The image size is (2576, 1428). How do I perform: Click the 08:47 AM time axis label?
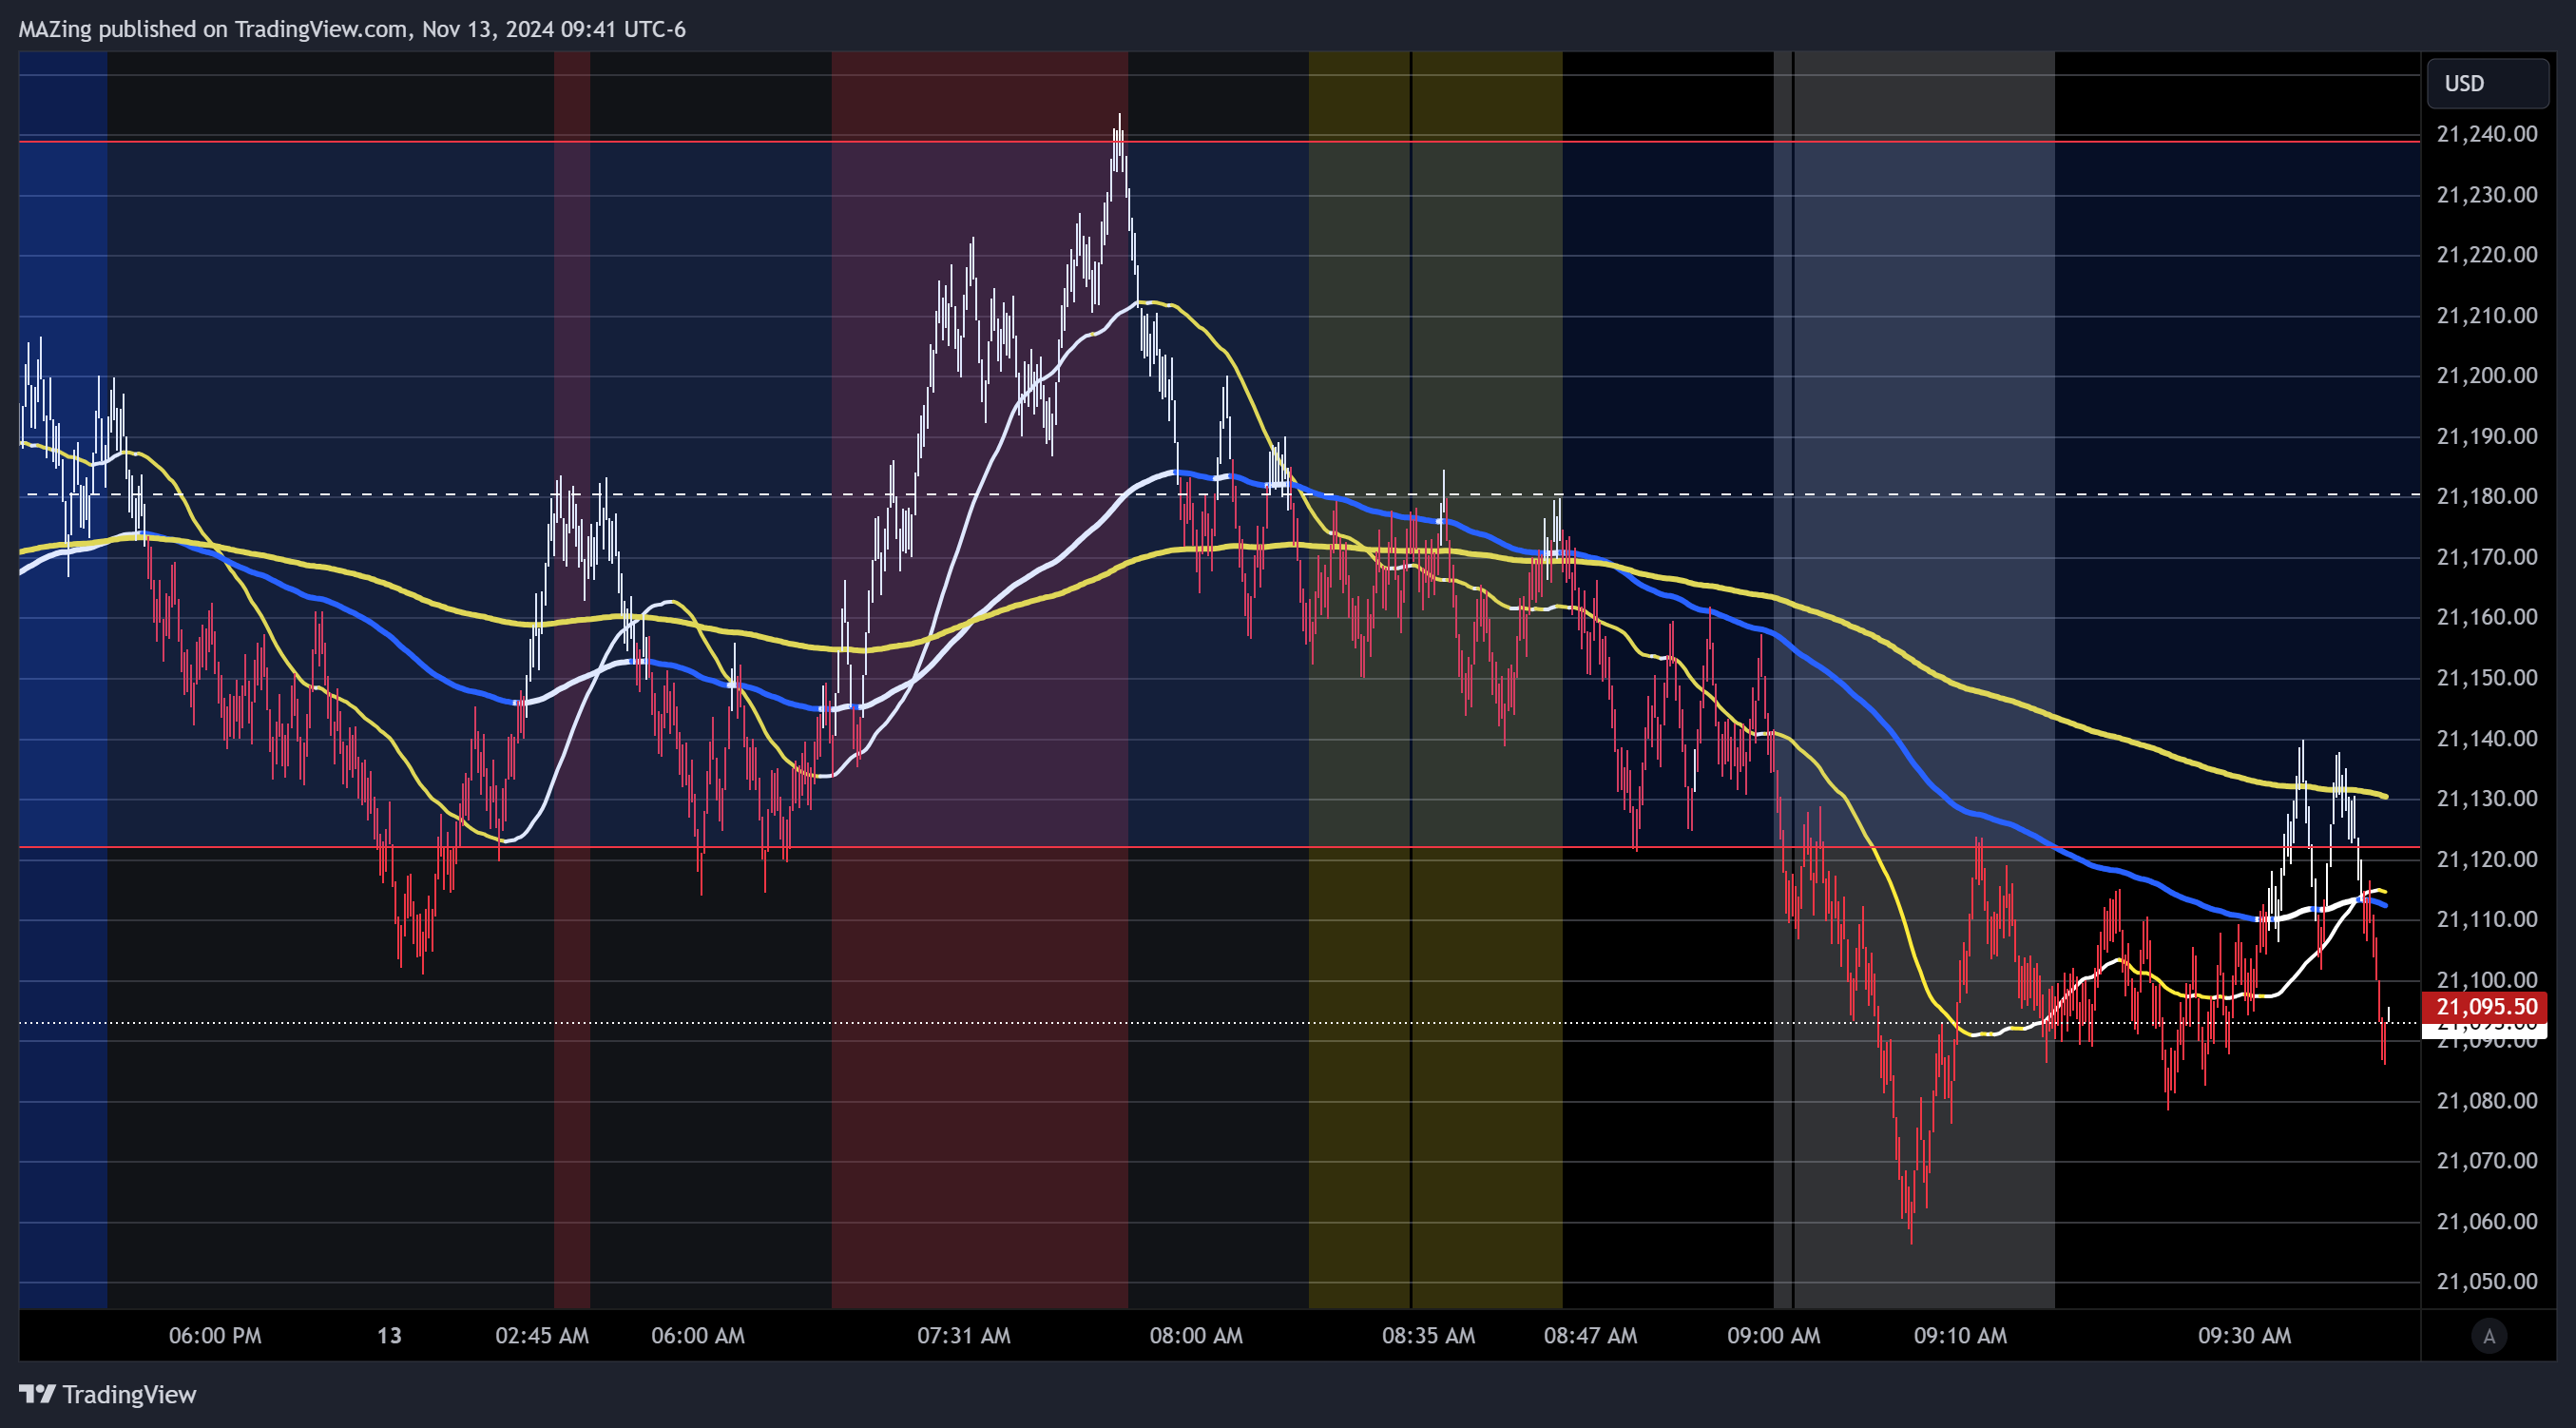click(1590, 1335)
